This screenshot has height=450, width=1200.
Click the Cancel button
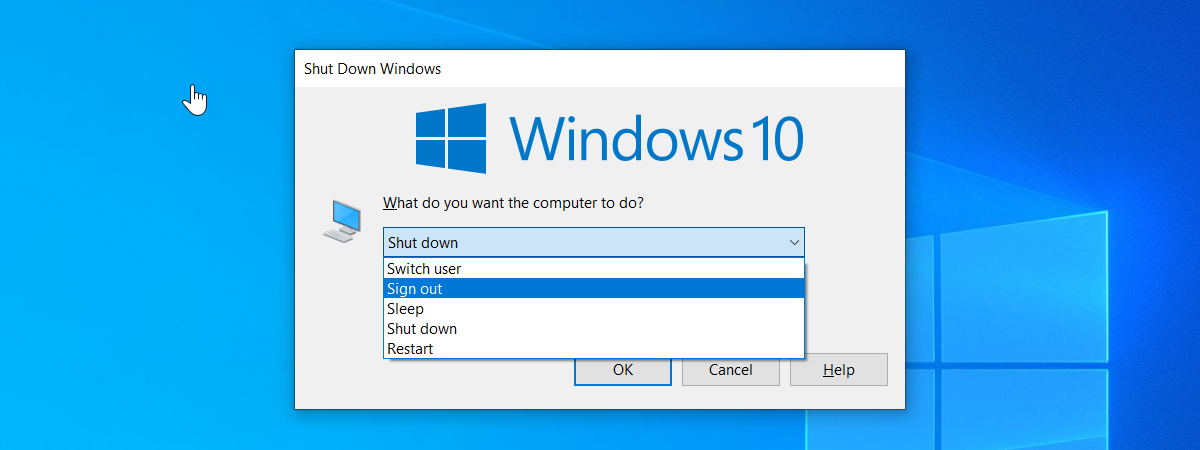[x=730, y=370]
